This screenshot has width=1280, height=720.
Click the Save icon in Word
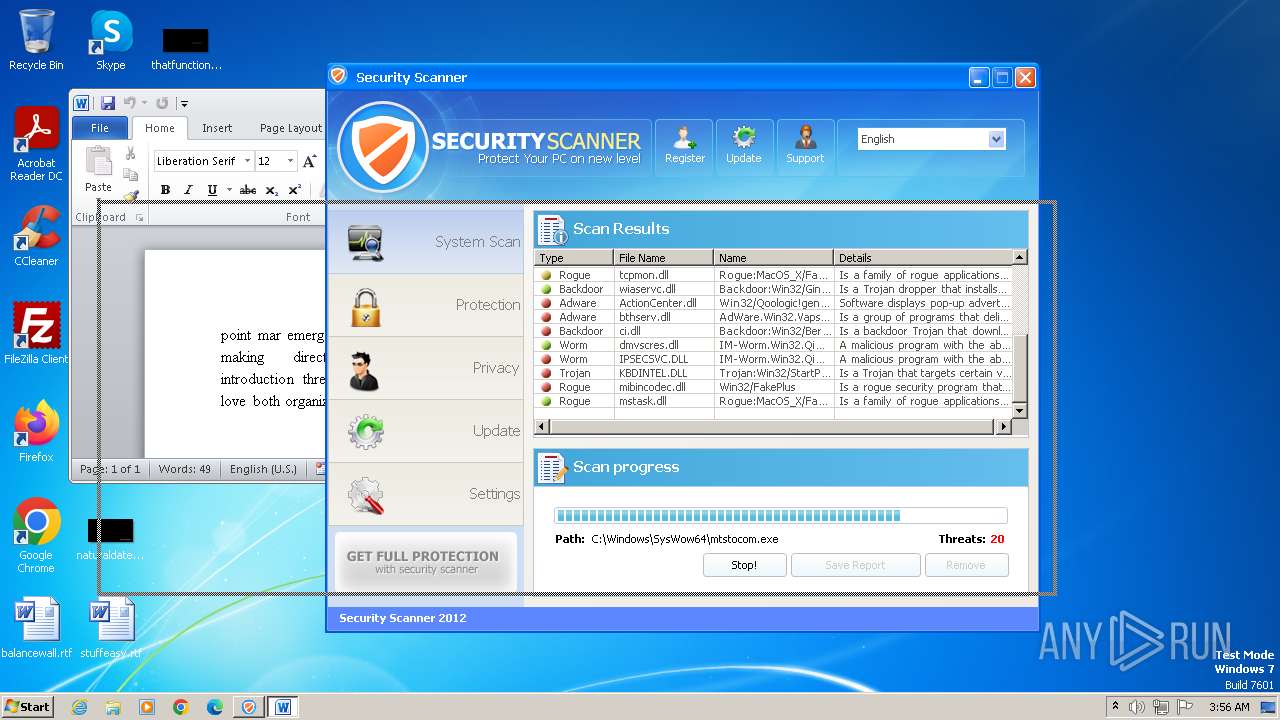pos(107,103)
